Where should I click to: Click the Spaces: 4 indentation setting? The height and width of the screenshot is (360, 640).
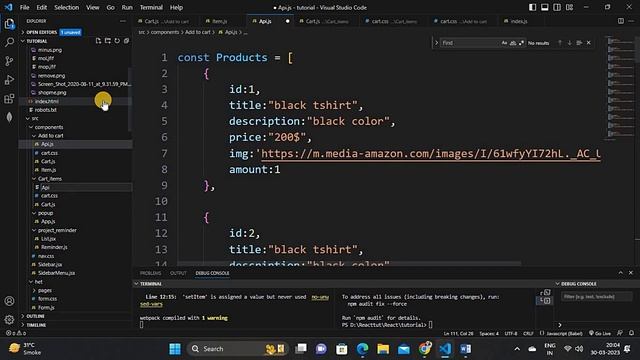[x=489, y=333]
